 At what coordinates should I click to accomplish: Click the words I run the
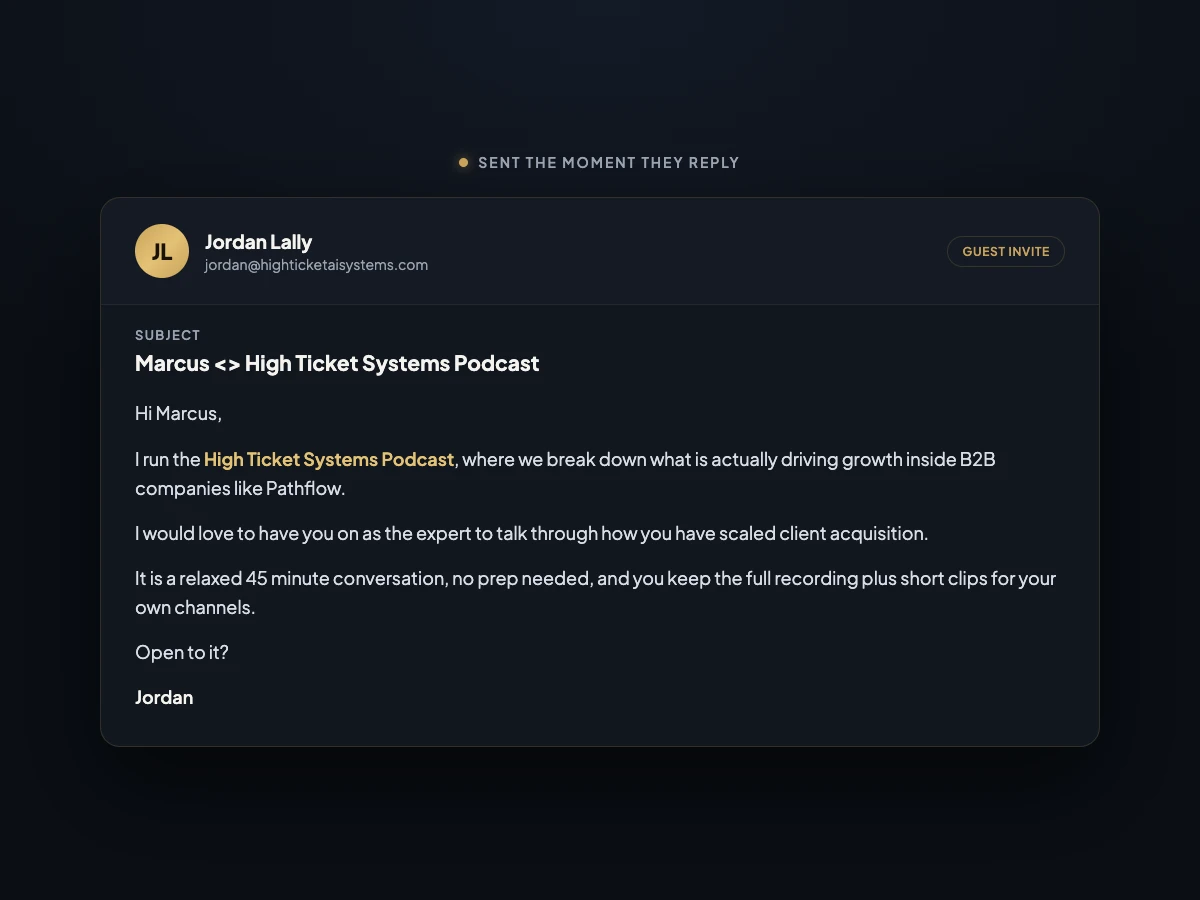pos(168,459)
